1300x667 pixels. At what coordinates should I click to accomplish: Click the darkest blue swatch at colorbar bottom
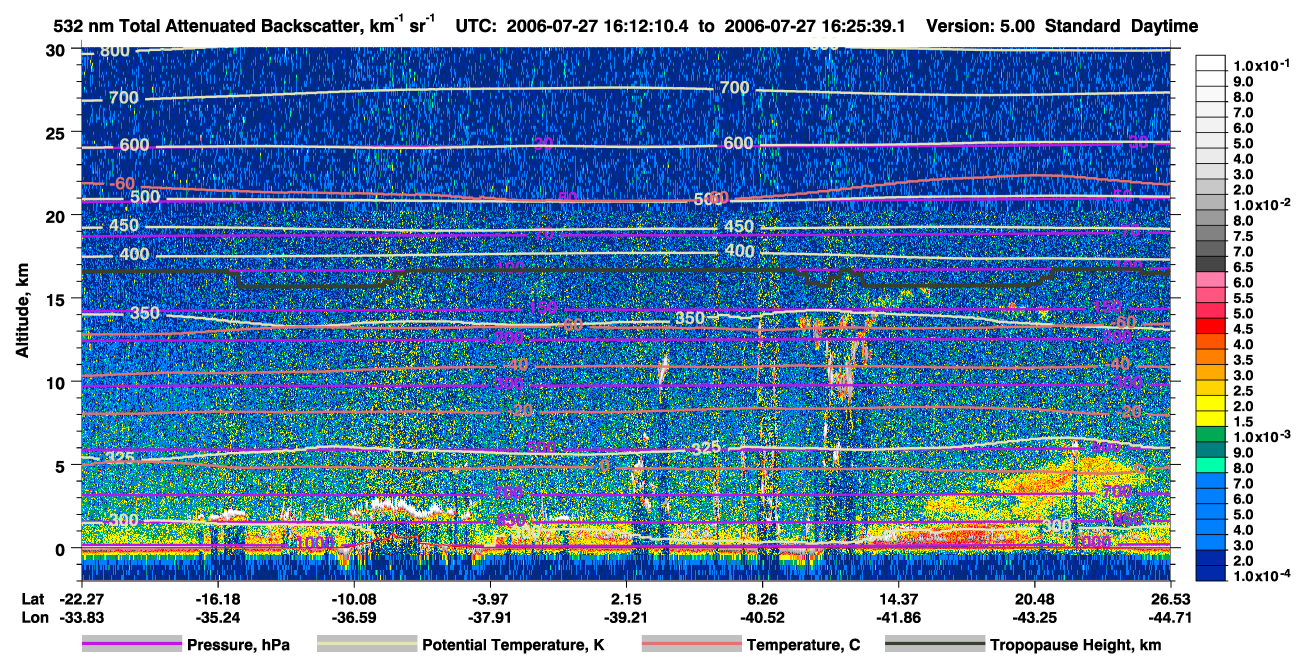(x=1212, y=573)
